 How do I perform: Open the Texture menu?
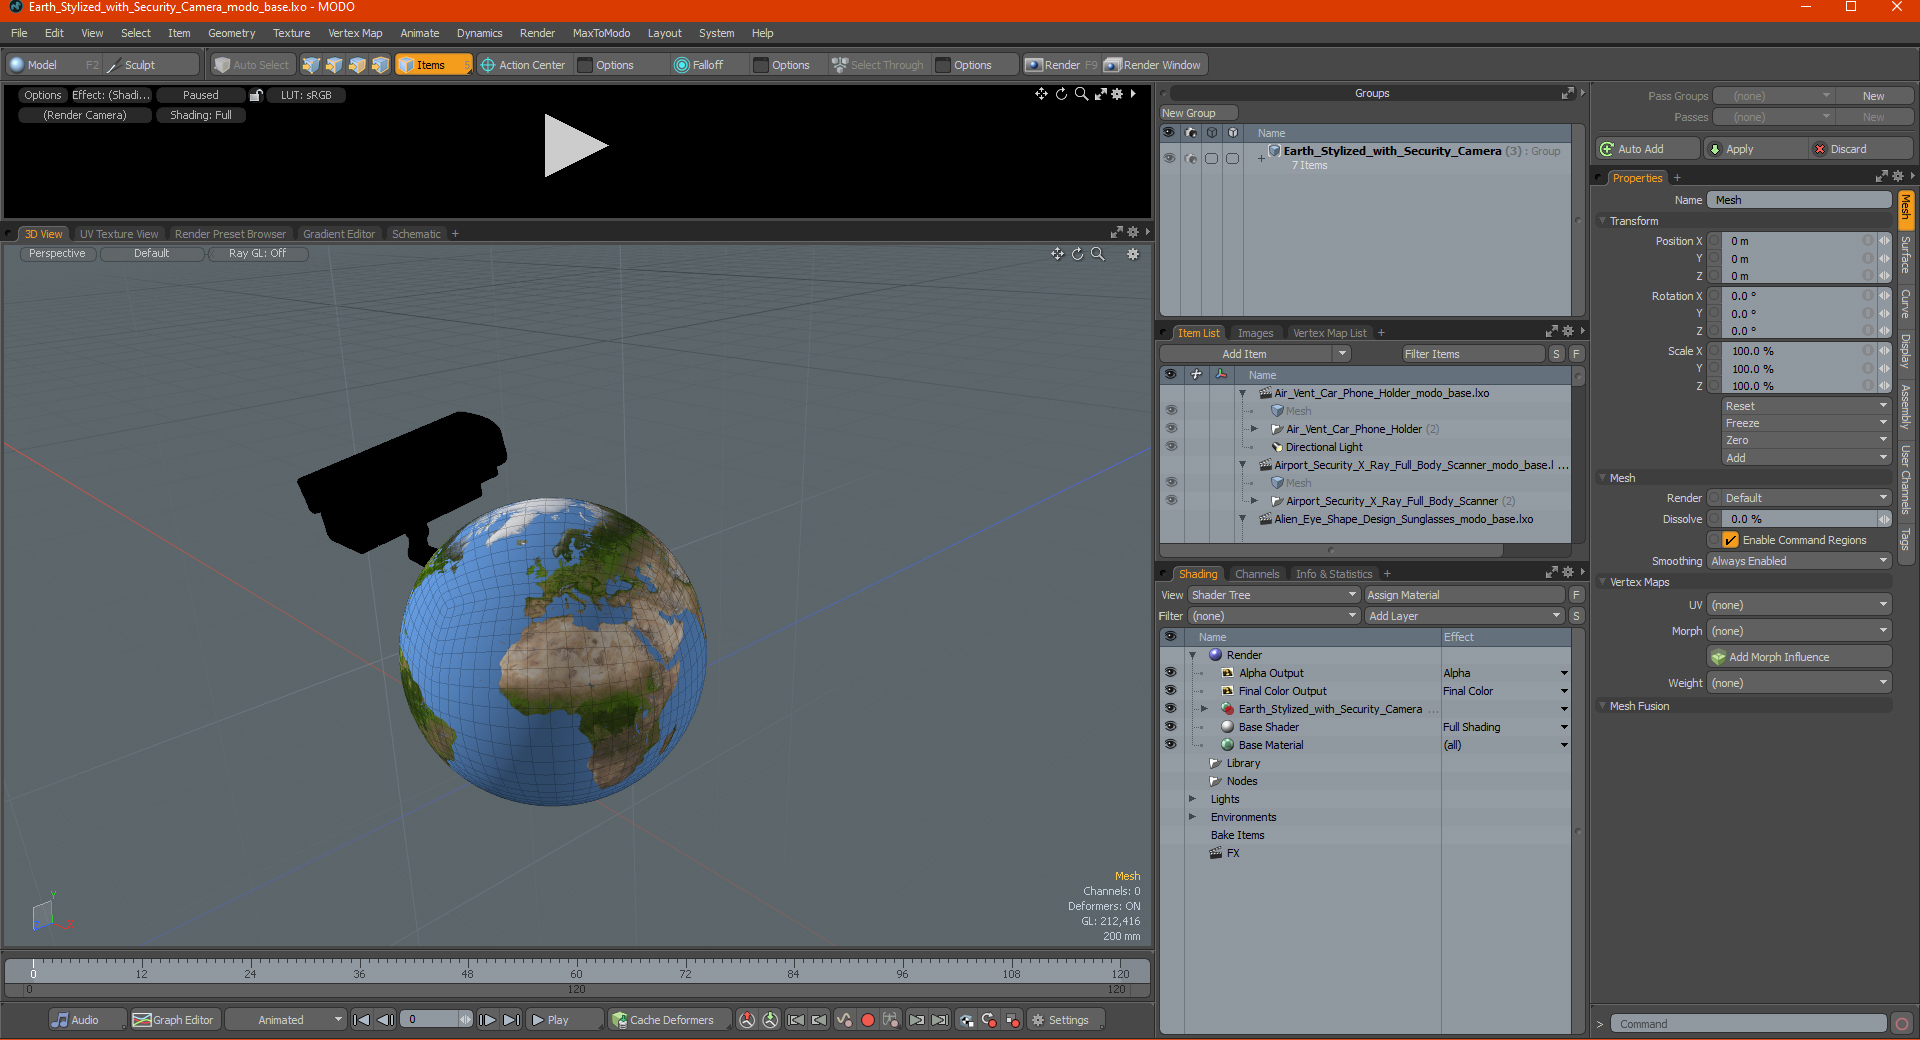pyautogui.click(x=291, y=33)
